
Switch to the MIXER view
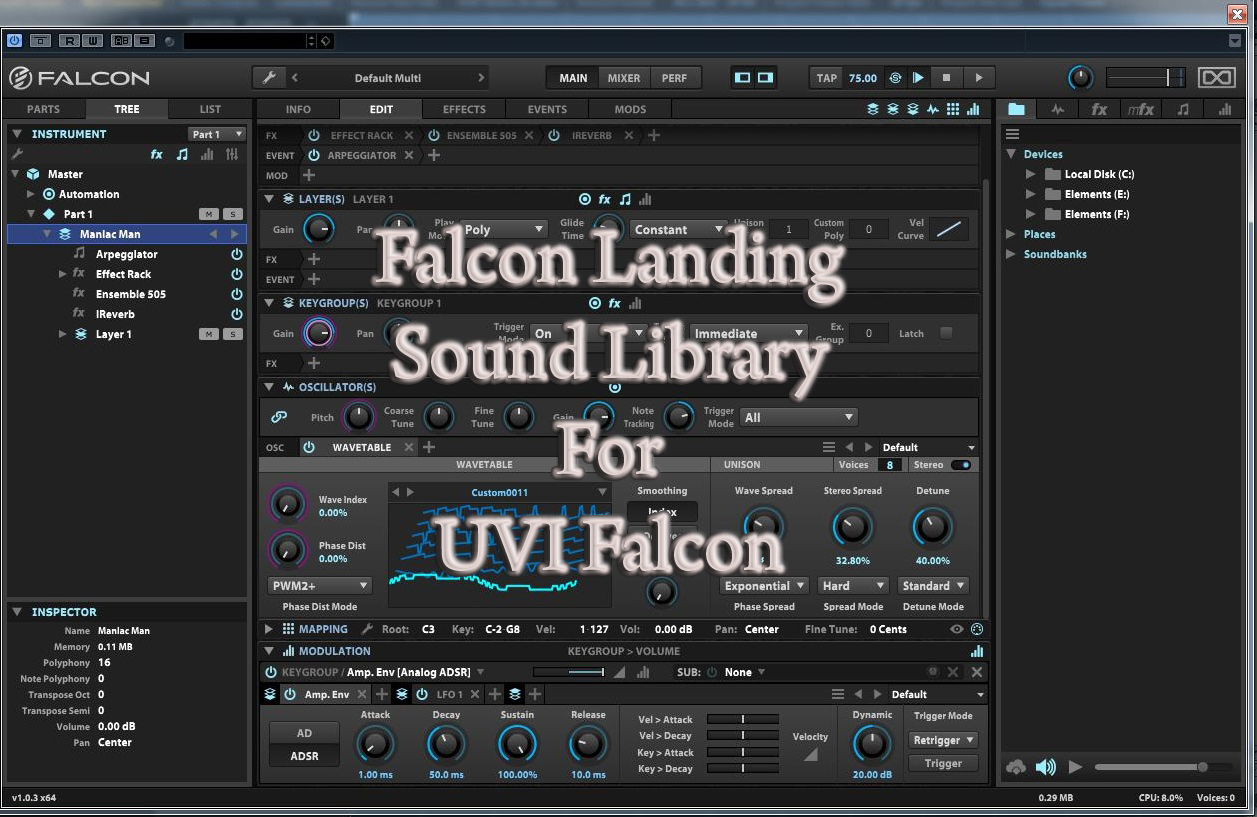coord(624,78)
